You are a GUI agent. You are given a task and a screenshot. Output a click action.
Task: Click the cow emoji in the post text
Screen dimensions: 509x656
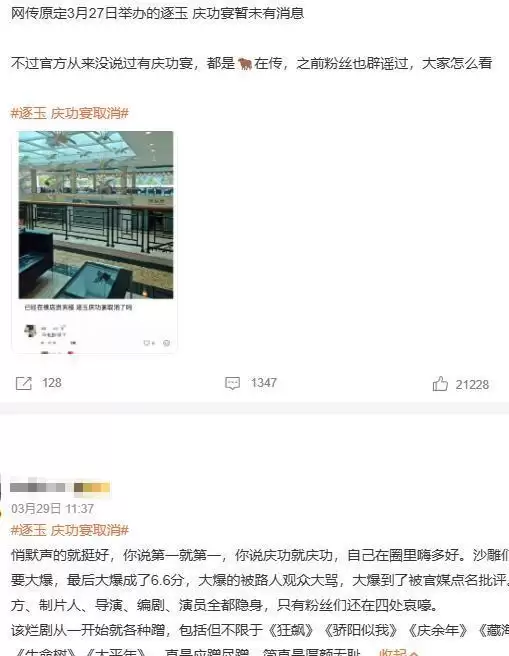click(245, 64)
